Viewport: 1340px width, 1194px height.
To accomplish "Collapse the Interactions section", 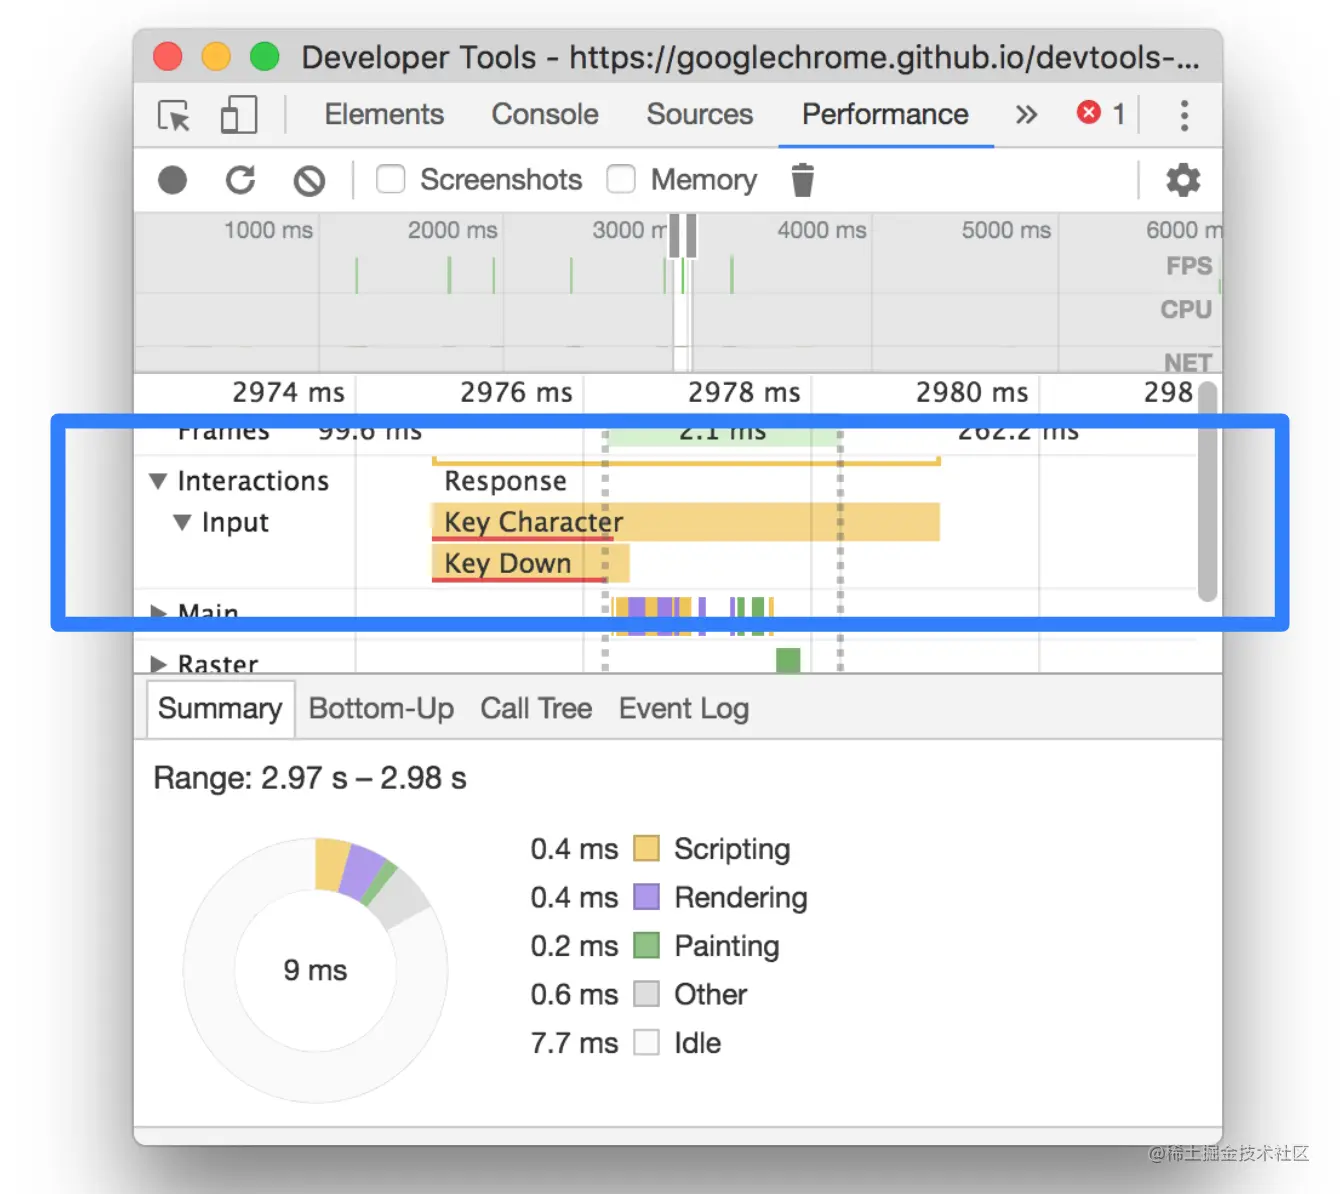I will point(158,481).
